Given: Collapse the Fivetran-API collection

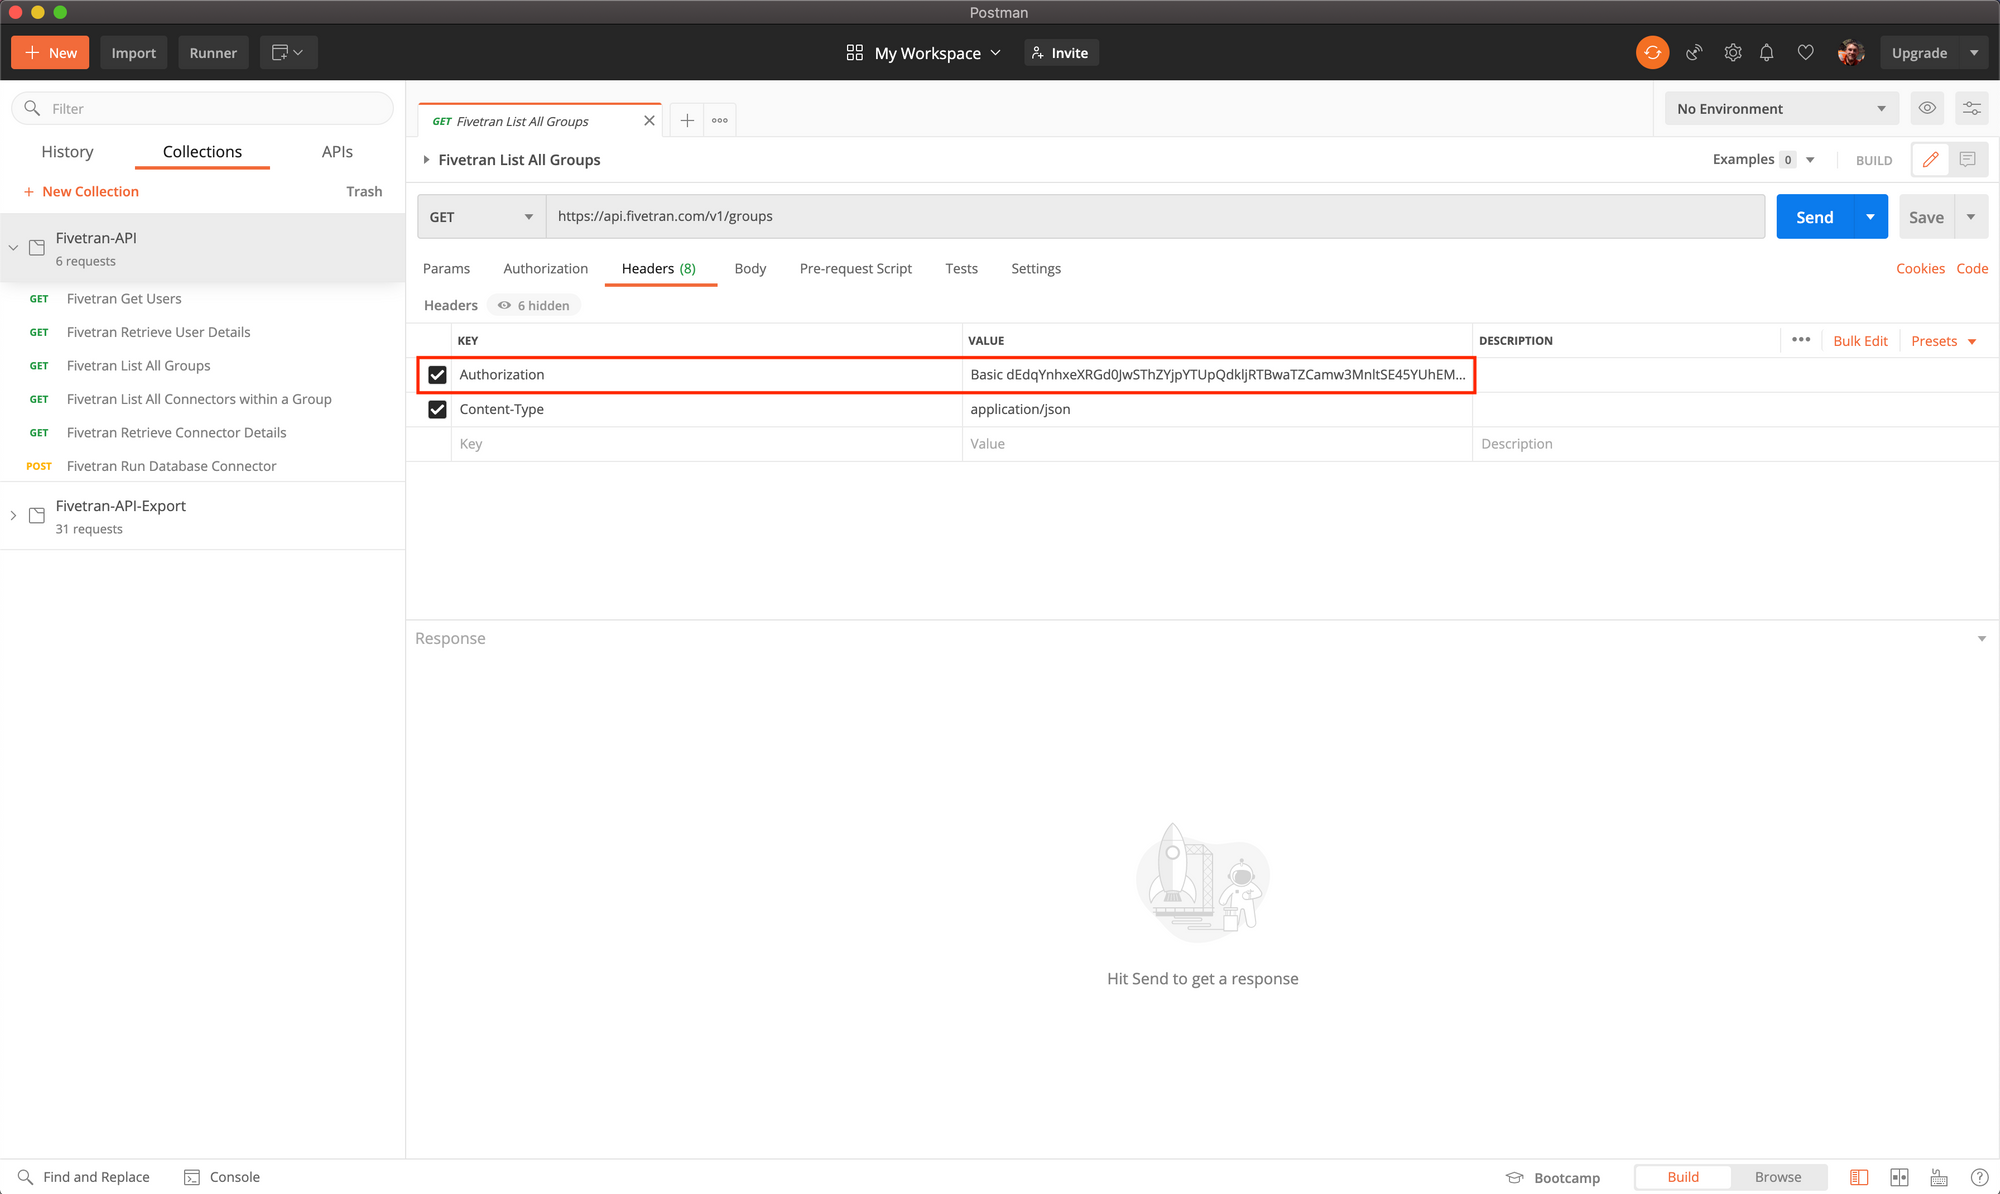Looking at the screenshot, I should tap(13, 248).
